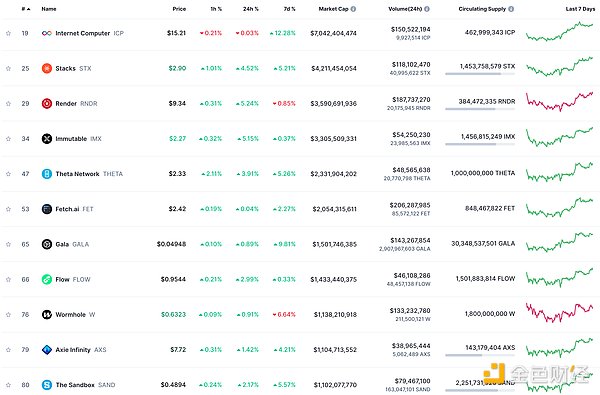Open the Render RNDR red logo
600x395 pixels.
click(x=47, y=103)
